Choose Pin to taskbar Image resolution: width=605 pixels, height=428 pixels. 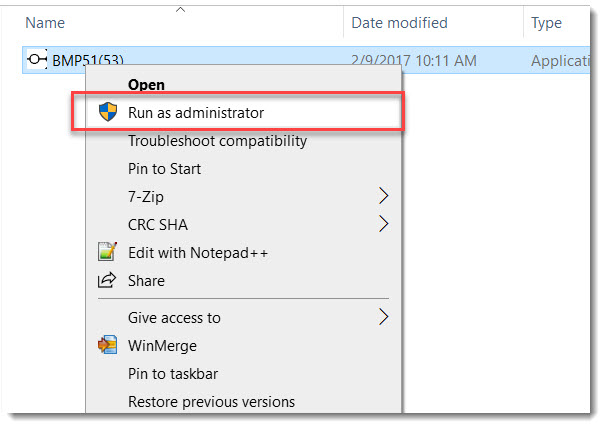pyautogui.click(x=173, y=374)
